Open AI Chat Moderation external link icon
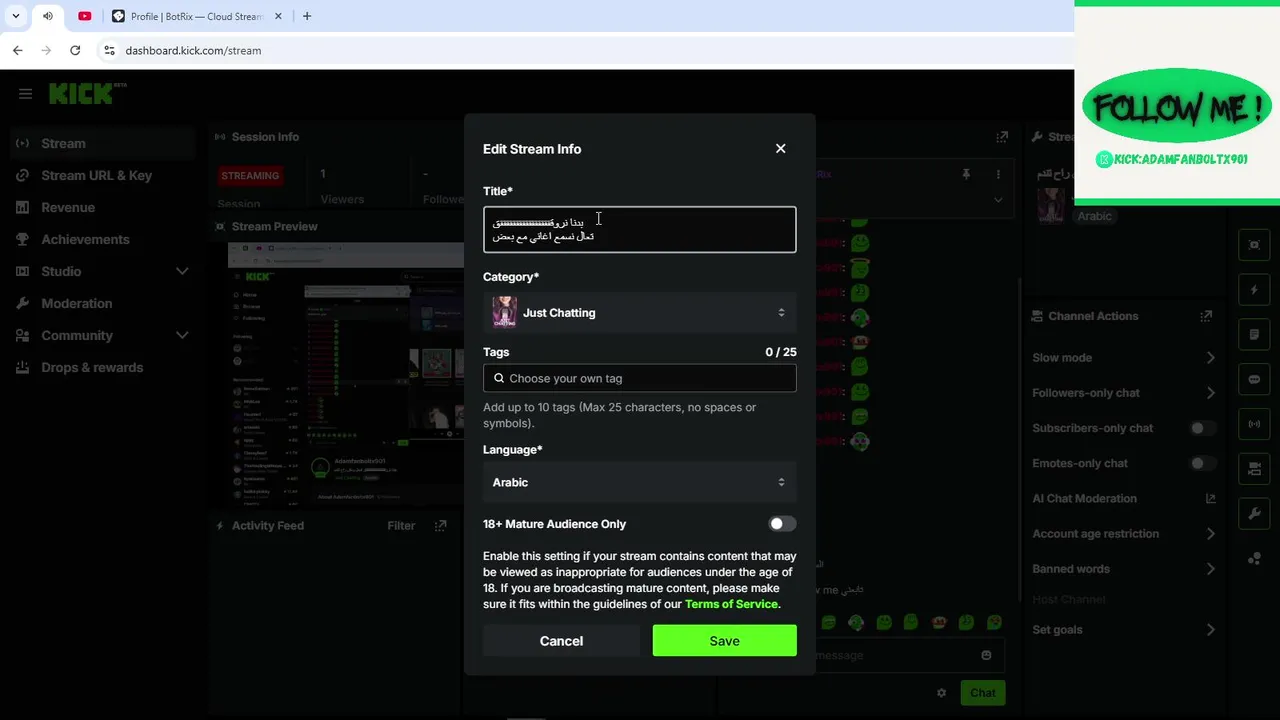Image resolution: width=1280 pixels, height=720 pixels. click(1210, 498)
